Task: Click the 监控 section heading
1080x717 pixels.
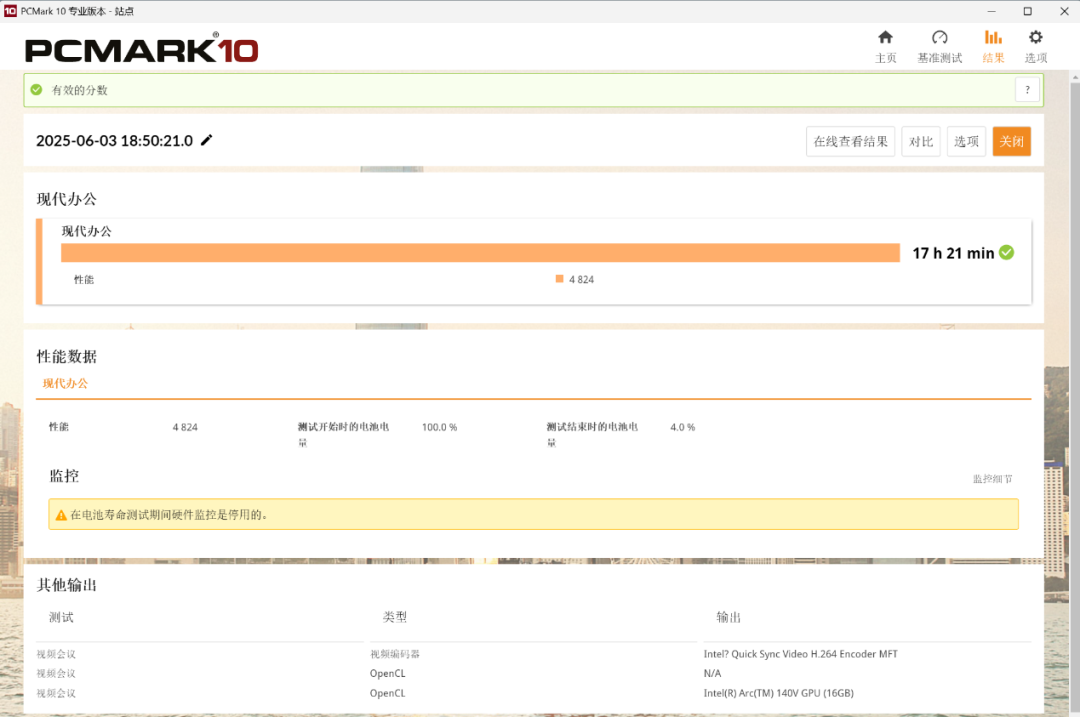Action: (64, 476)
